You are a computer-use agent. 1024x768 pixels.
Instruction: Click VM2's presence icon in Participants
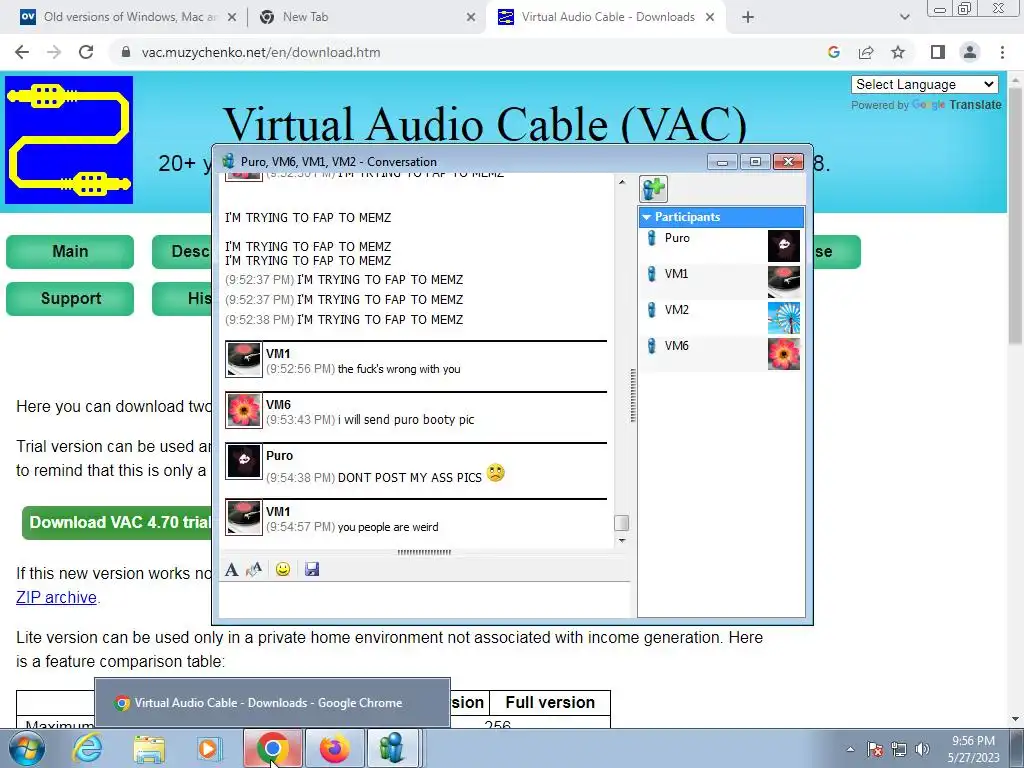pyautogui.click(x=651, y=310)
